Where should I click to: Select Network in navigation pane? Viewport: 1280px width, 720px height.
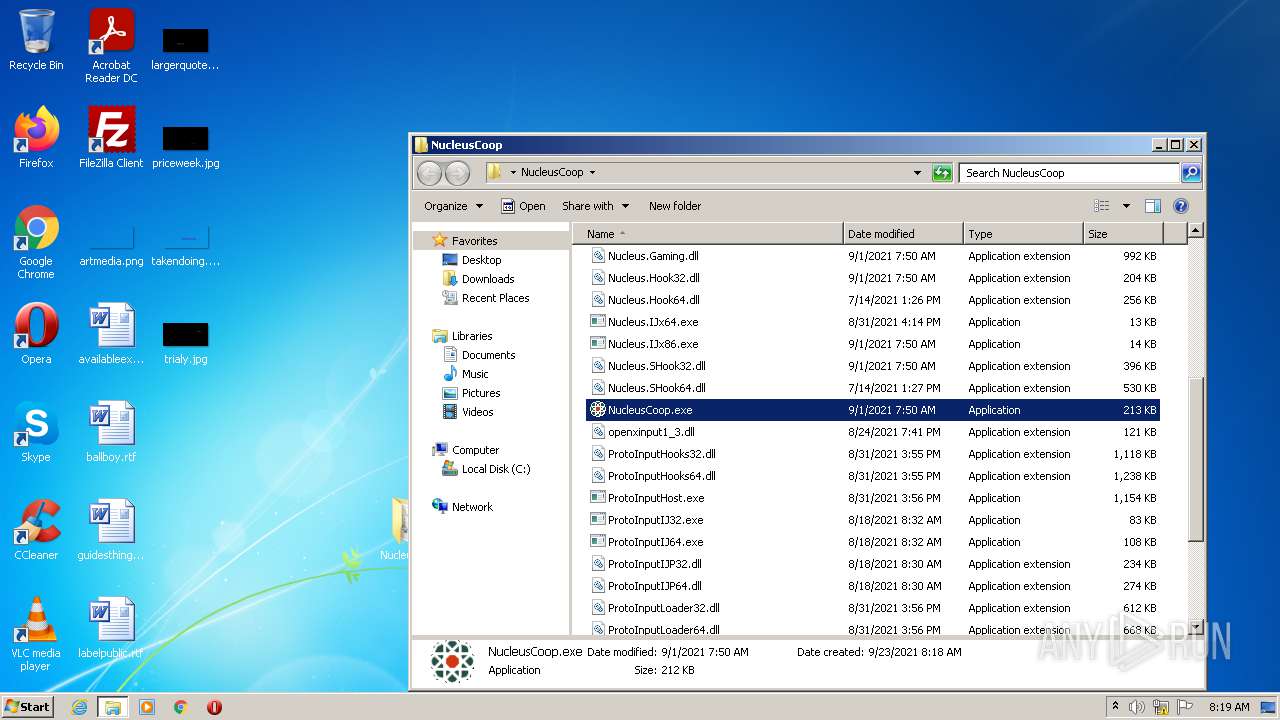[x=472, y=507]
